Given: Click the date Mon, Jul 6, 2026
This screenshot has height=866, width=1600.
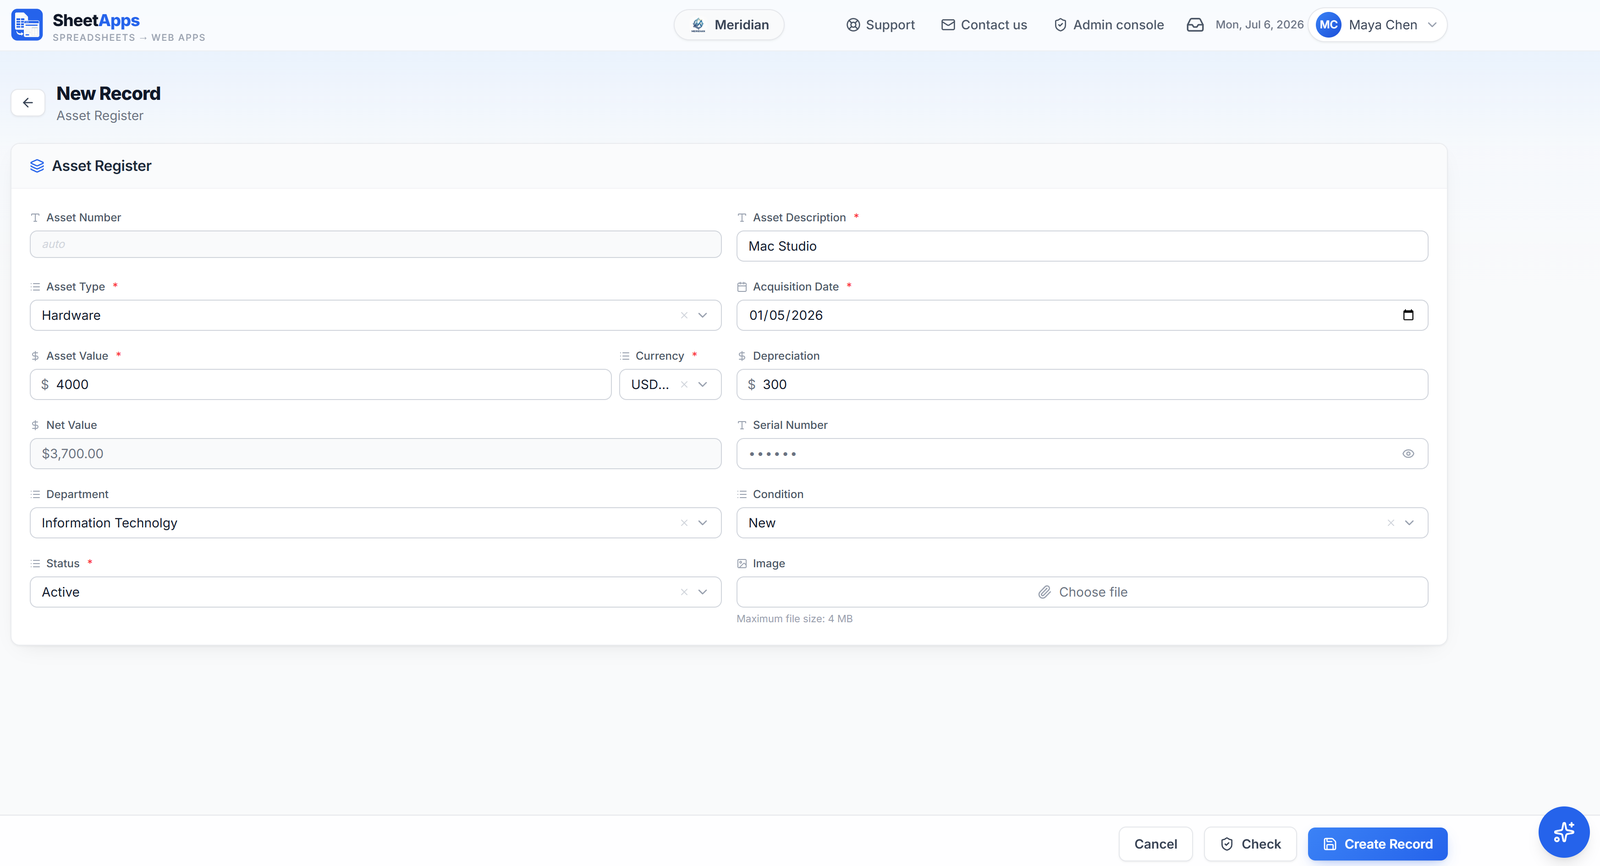Looking at the screenshot, I should (x=1259, y=25).
